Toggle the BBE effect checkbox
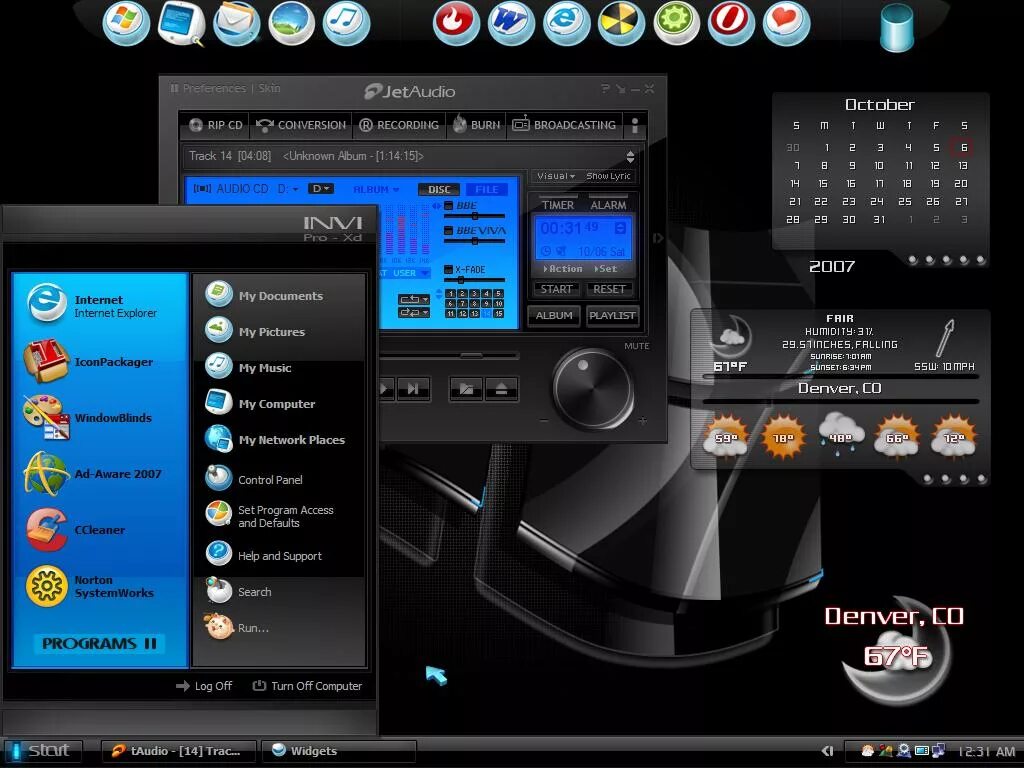The height and width of the screenshot is (768, 1024). pos(449,206)
